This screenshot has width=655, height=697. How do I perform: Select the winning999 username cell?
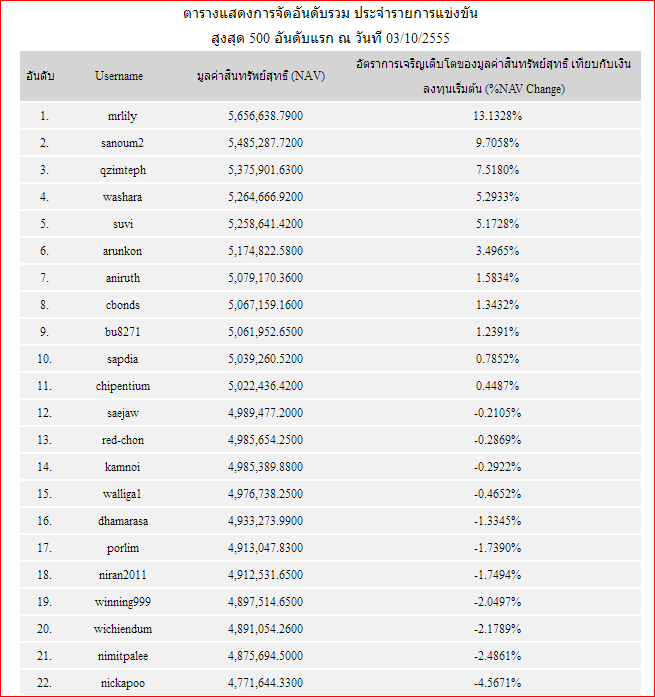point(123,602)
